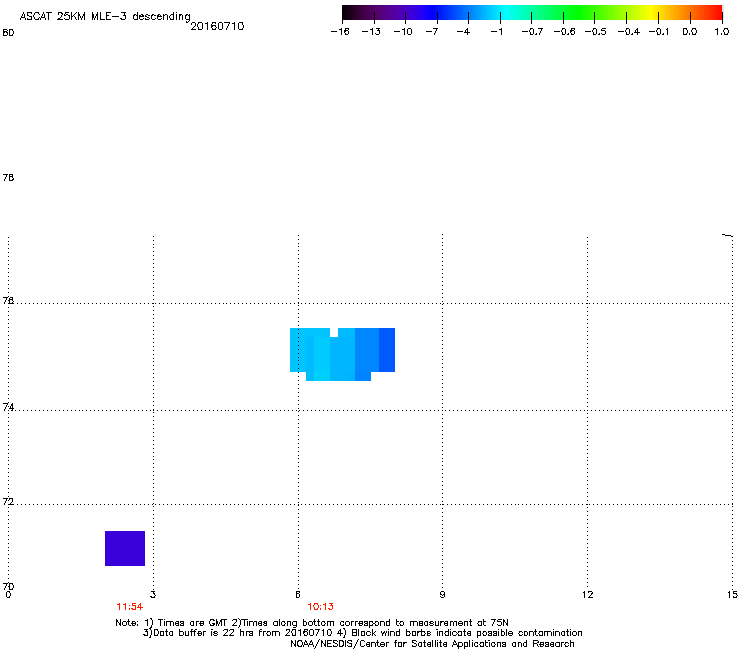740x650 pixels.
Task: Click the -0.7 color scale label
Action: (x=532, y=32)
